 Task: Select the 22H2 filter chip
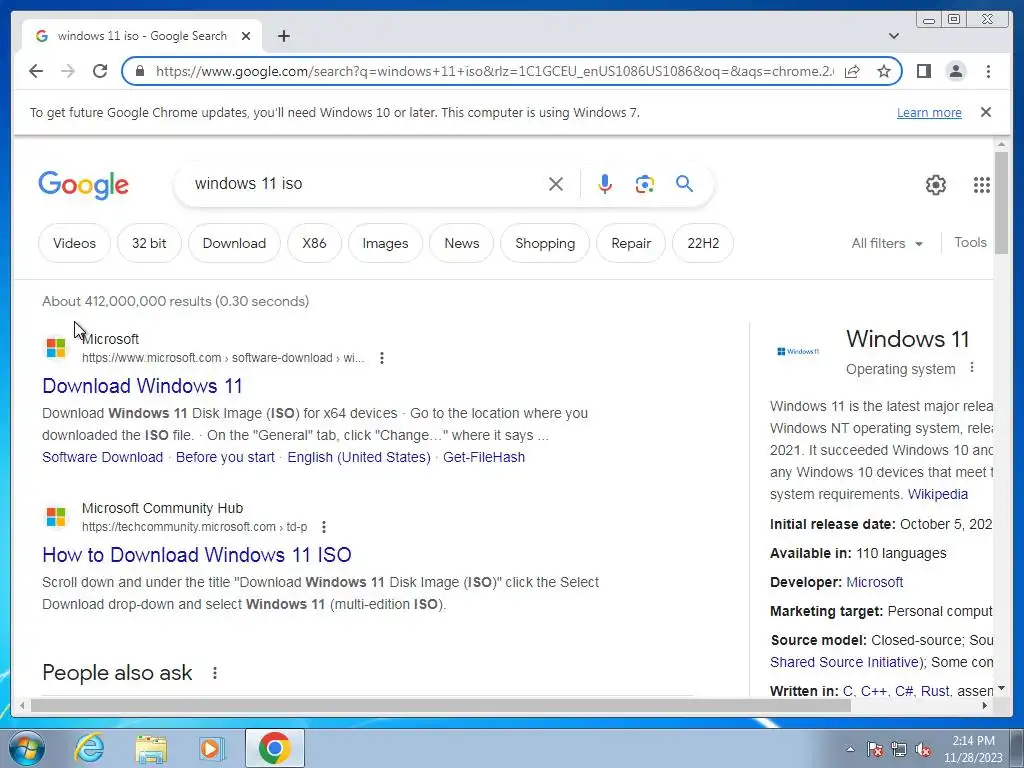click(703, 243)
